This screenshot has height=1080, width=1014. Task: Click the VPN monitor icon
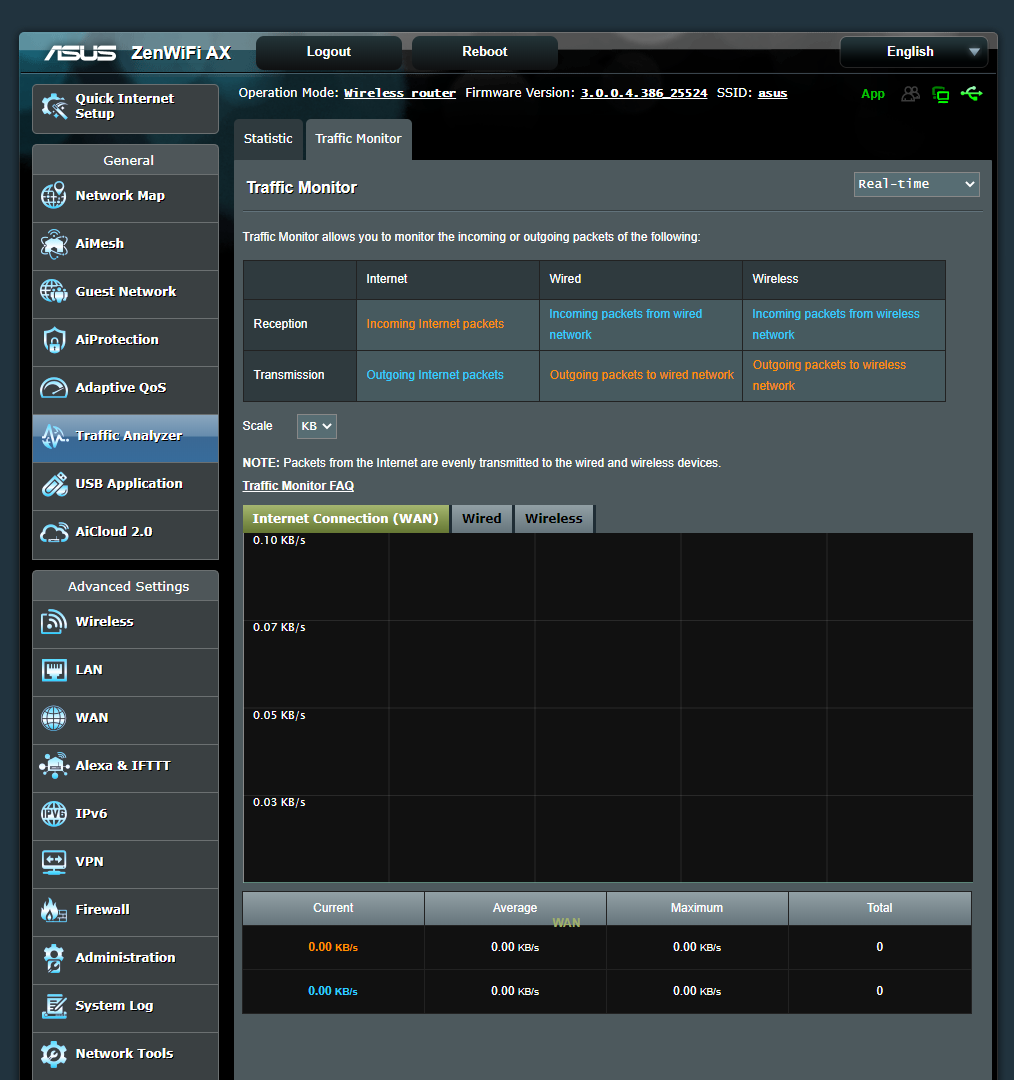[54, 862]
